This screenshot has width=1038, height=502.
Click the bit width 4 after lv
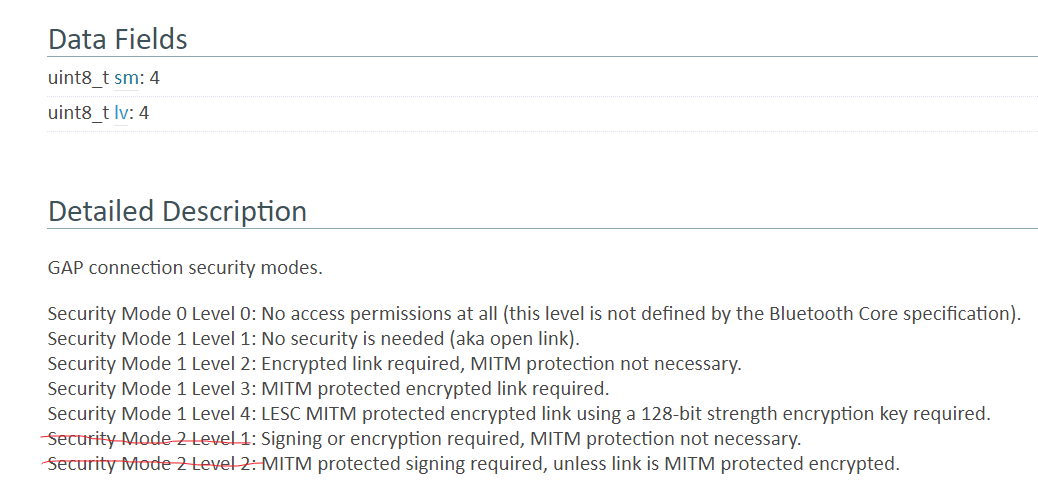pos(144,113)
